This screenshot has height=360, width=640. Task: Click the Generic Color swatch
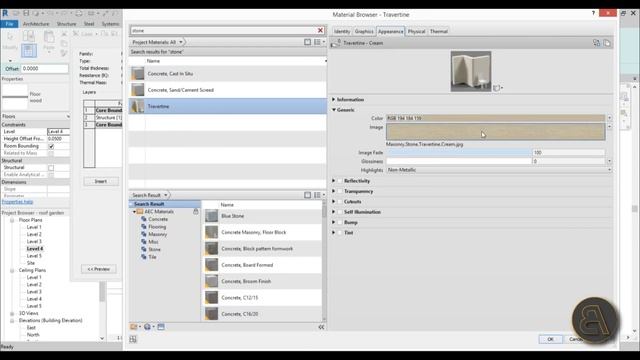click(496, 118)
